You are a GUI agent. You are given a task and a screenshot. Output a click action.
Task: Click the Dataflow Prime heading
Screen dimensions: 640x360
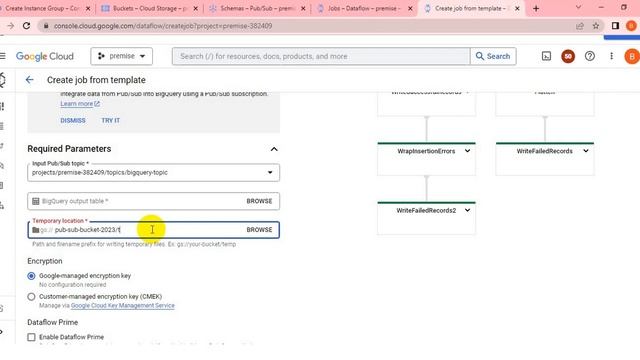pyautogui.click(x=53, y=322)
